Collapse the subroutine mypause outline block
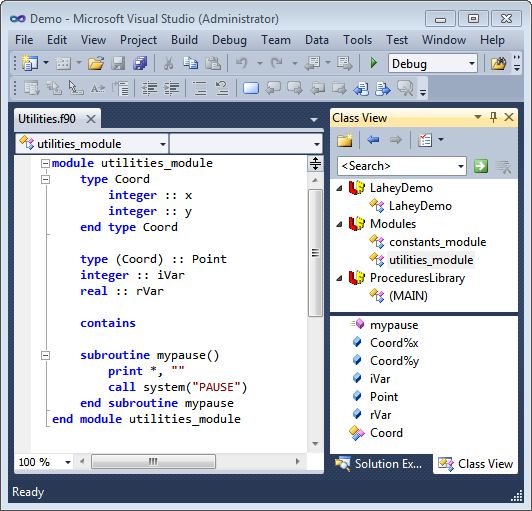 pos(45,355)
